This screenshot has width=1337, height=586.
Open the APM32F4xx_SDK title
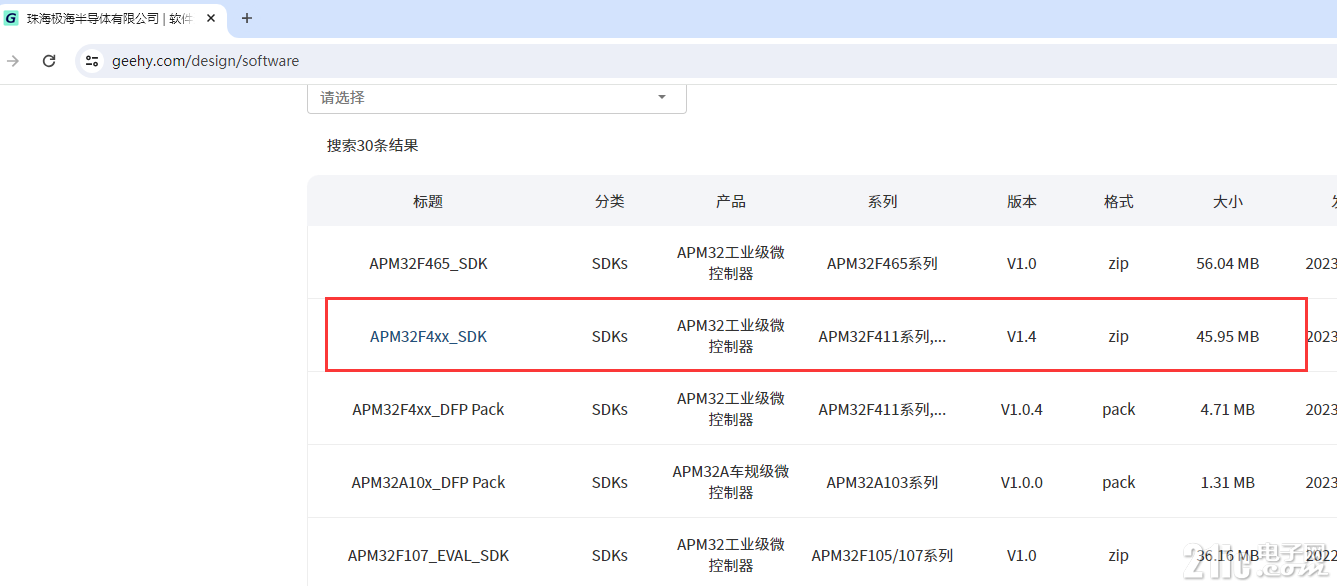pyautogui.click(x=429, y=337)
